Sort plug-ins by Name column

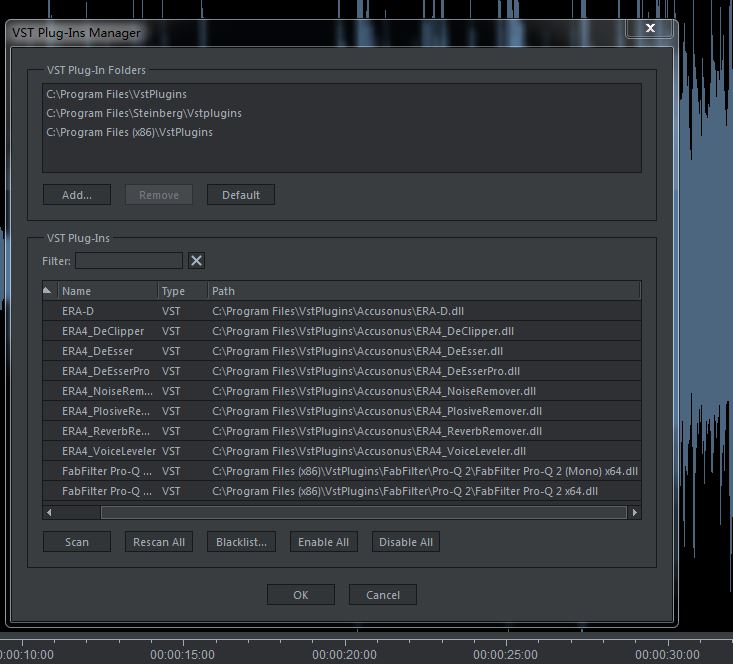point(107,291)
